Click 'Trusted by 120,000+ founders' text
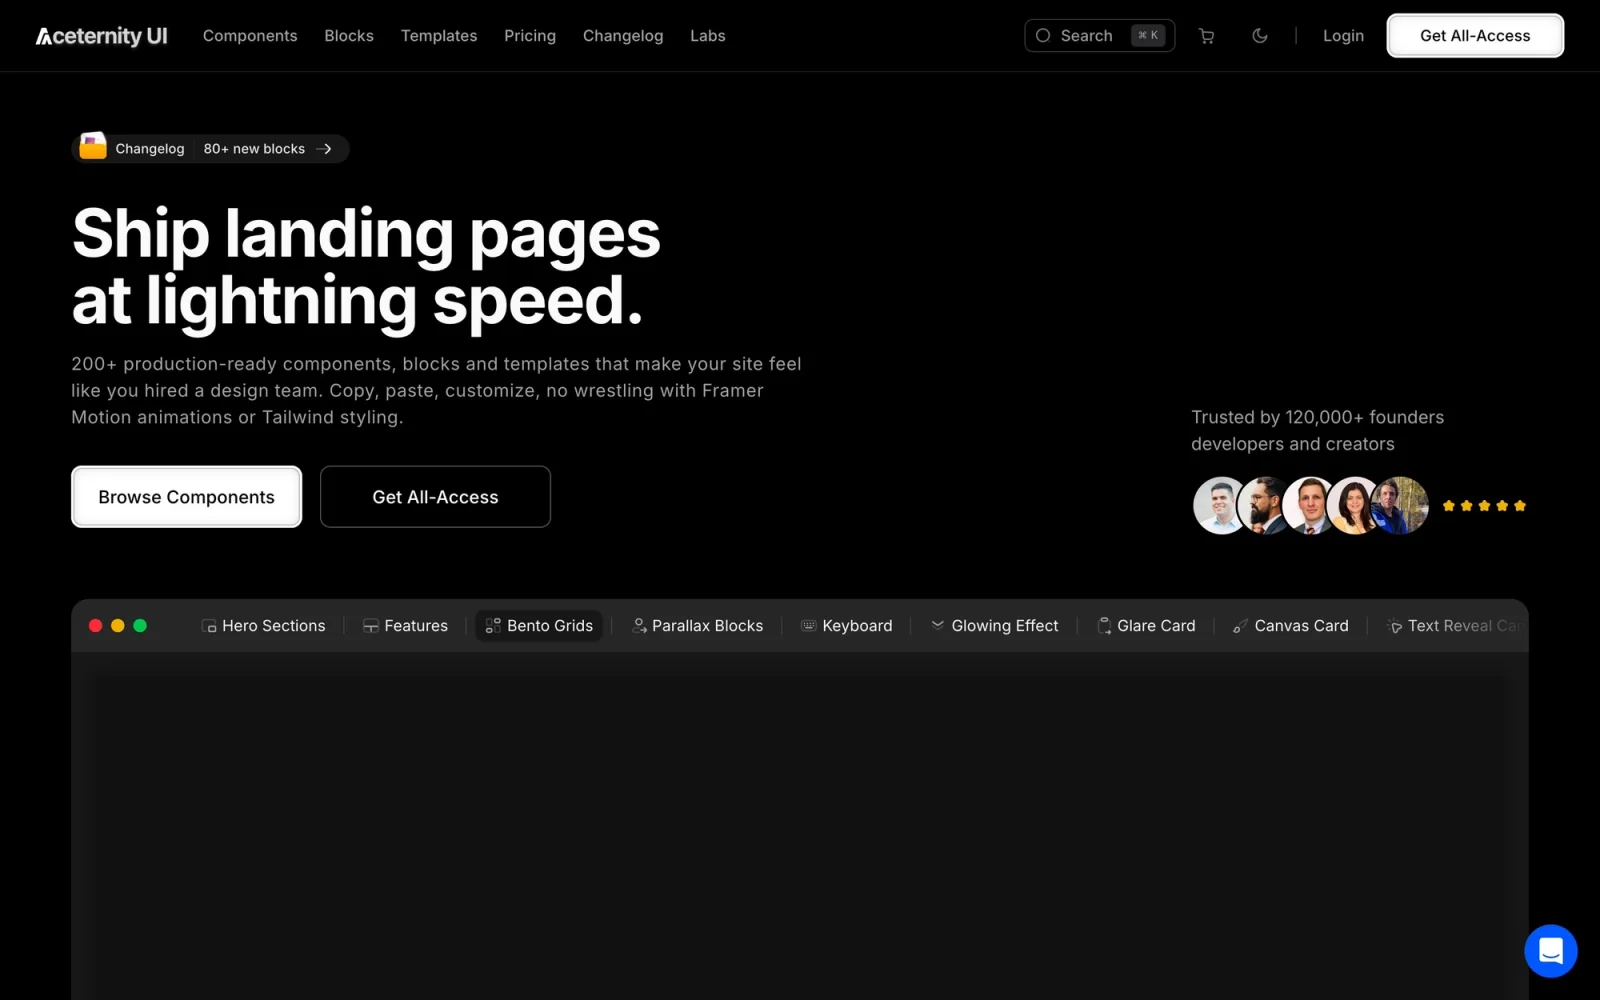The width and height of the screenshot is (1600, 1000). [x=1317, y=430]
